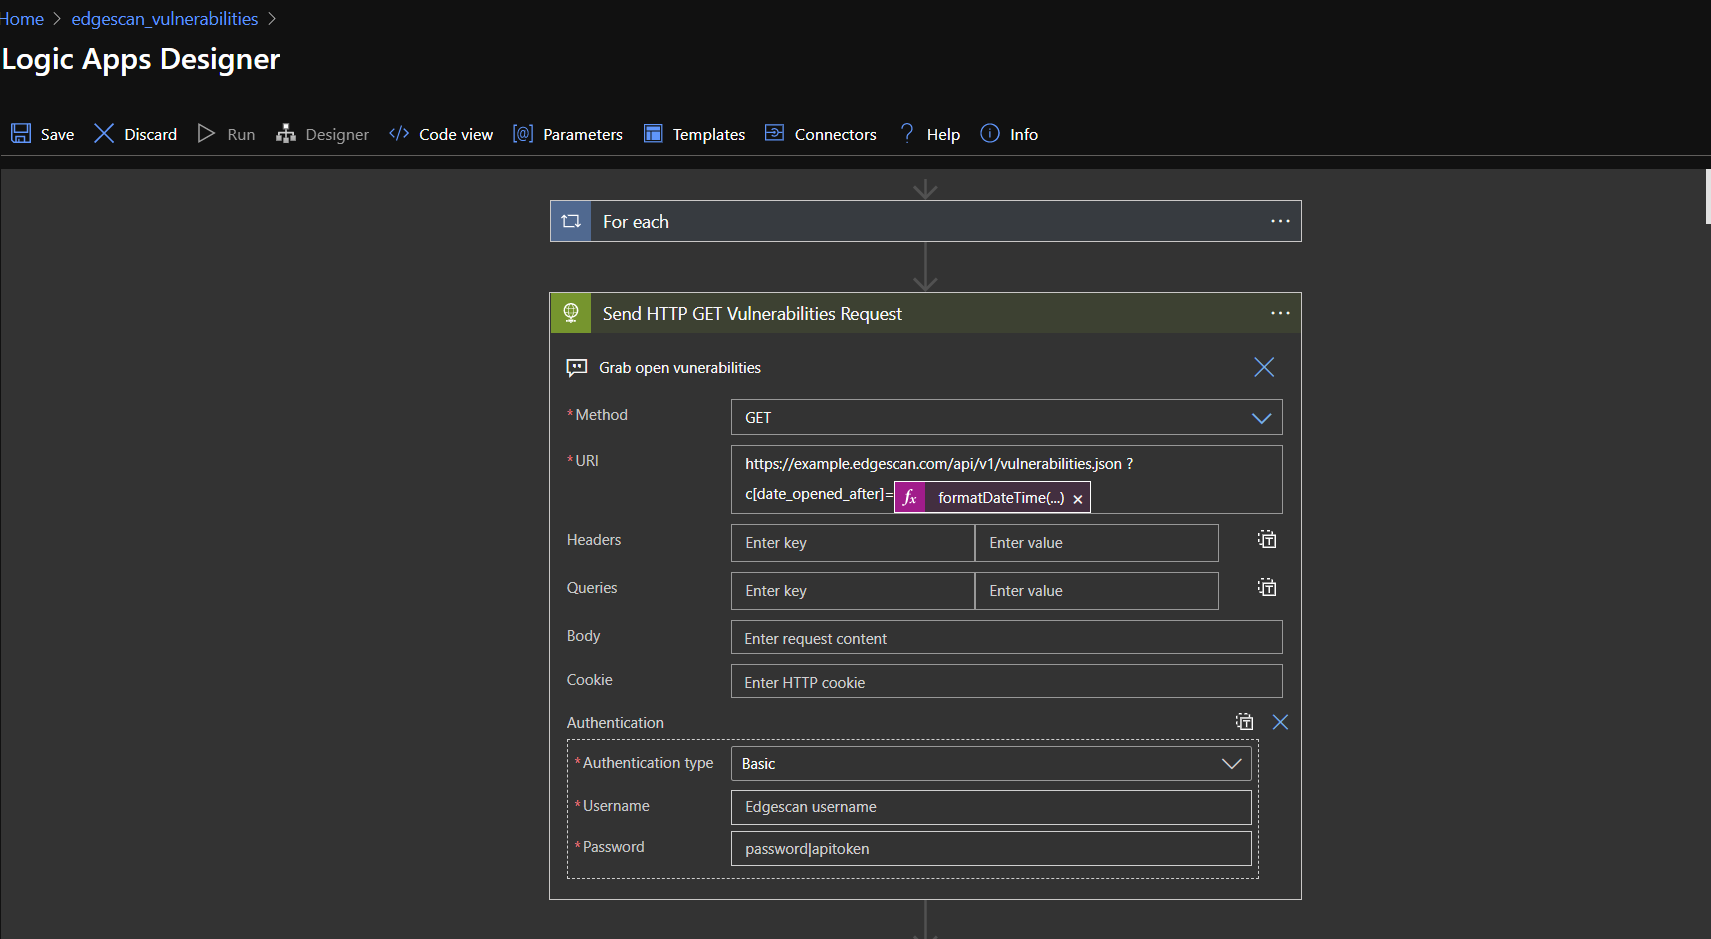Screen dimensions: 1711x939
Task: Edit the 'Grab open vunerabilities' comment text
Action: (680, 368)
